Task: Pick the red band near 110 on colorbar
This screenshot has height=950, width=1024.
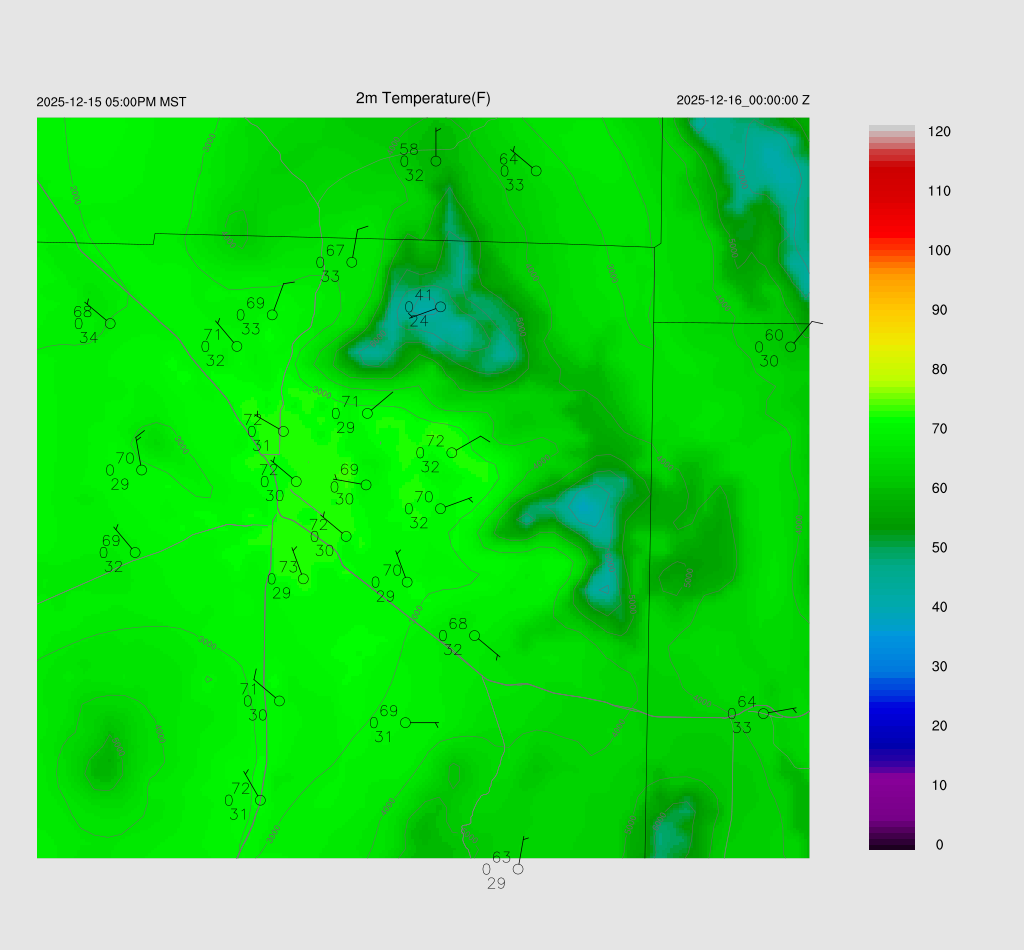Action: pos(892,191)
